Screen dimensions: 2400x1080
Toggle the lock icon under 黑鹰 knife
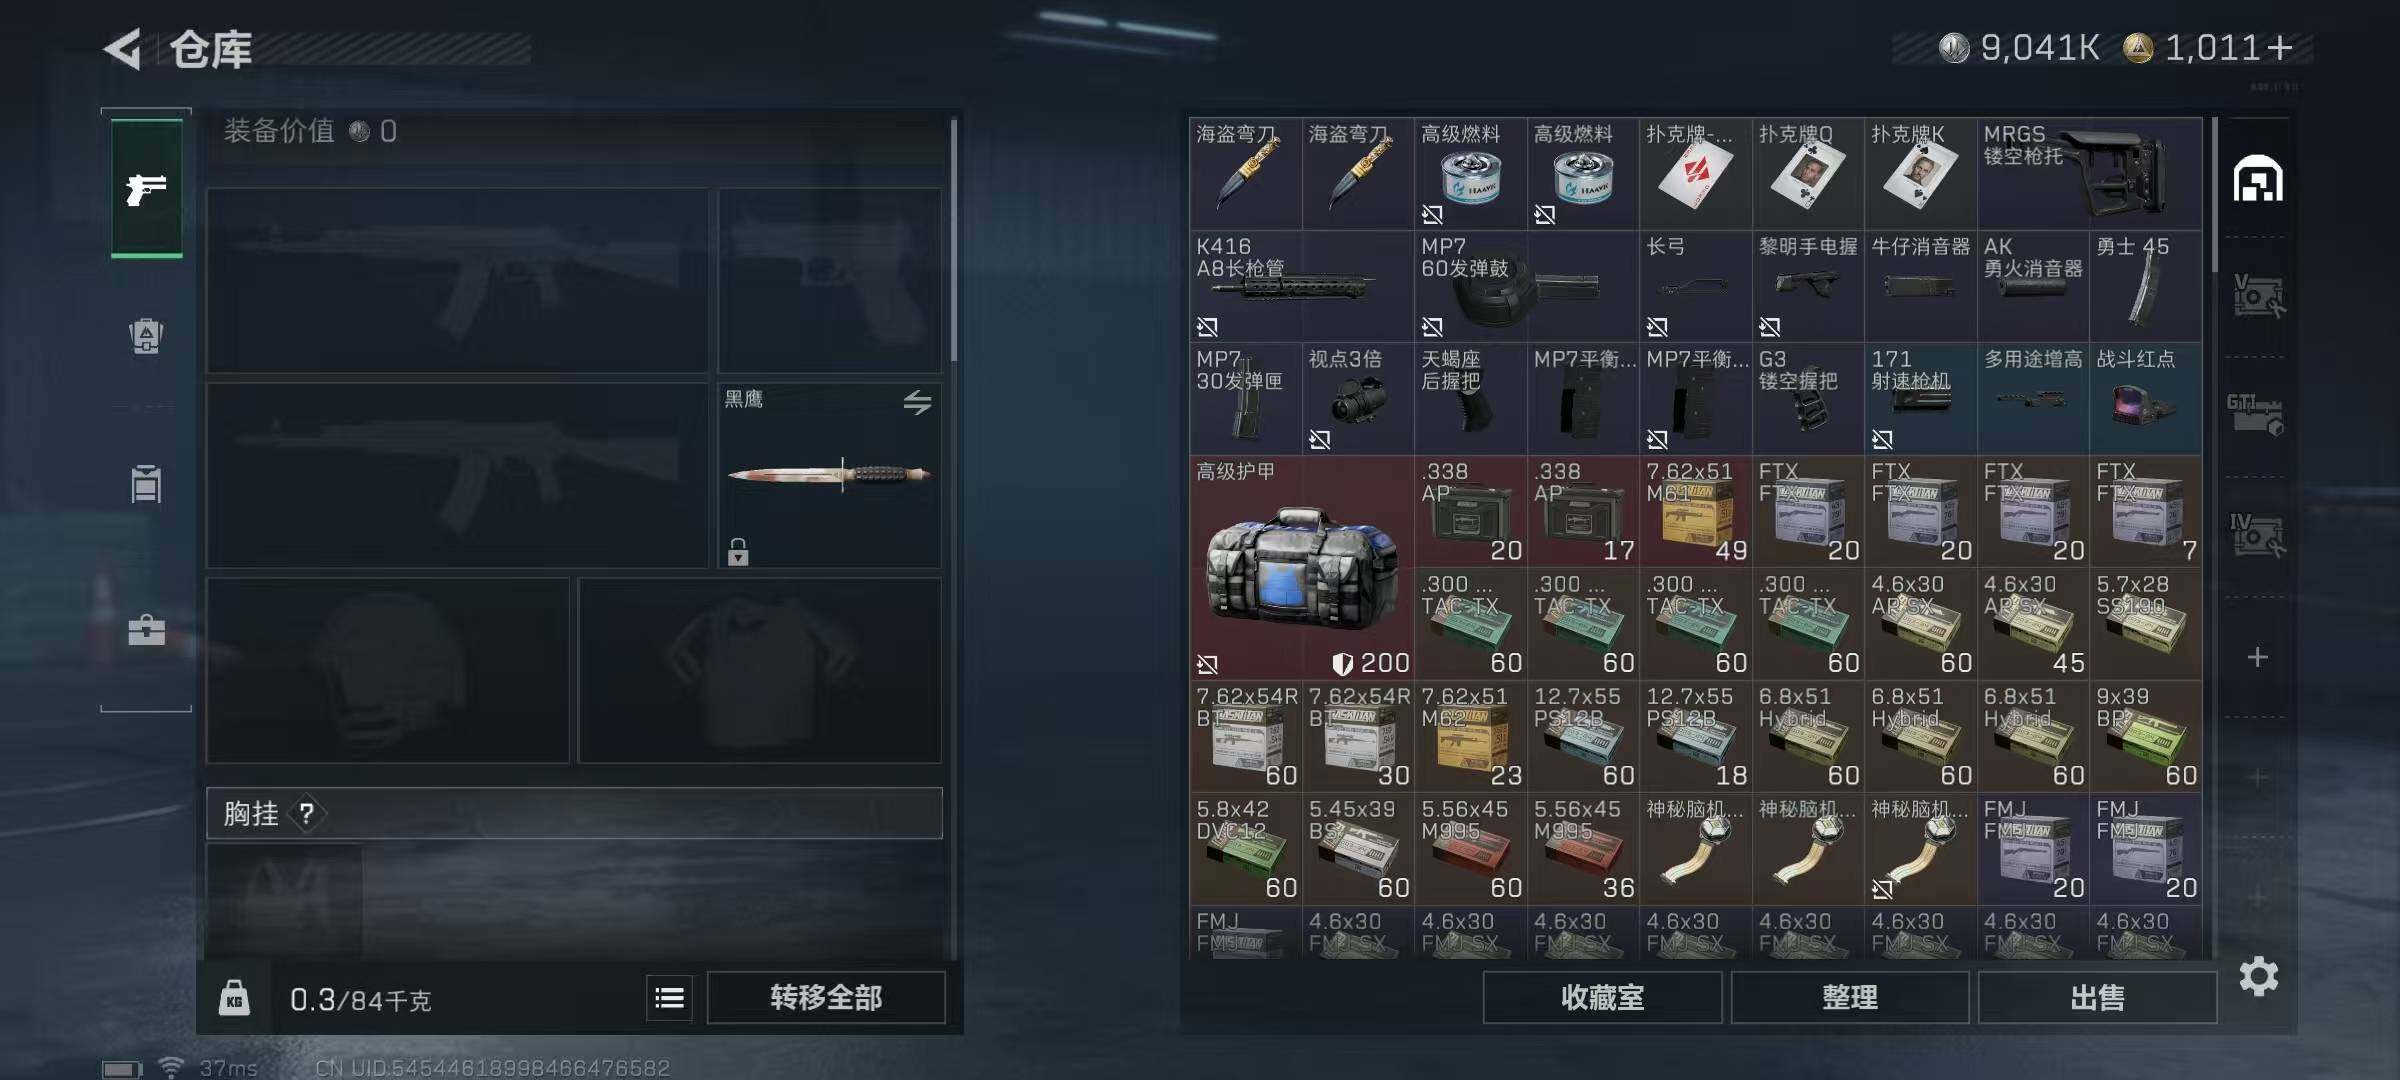point(738,552)
